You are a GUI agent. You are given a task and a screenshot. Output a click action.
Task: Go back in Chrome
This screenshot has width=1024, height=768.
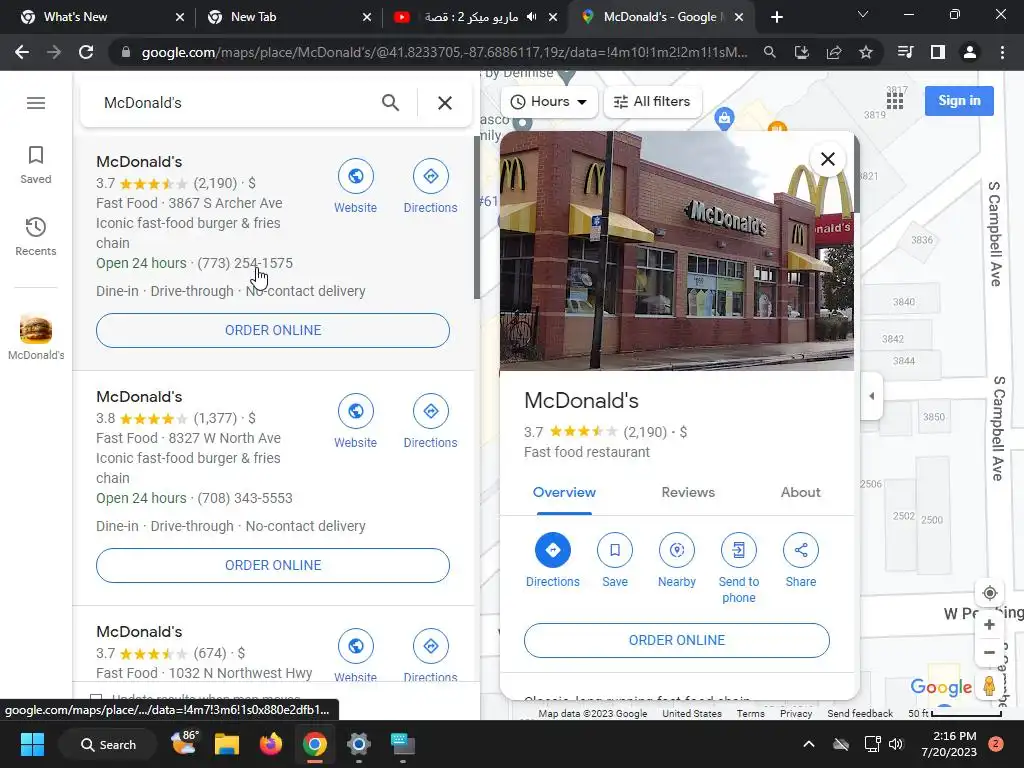click(x=22, y=52)
